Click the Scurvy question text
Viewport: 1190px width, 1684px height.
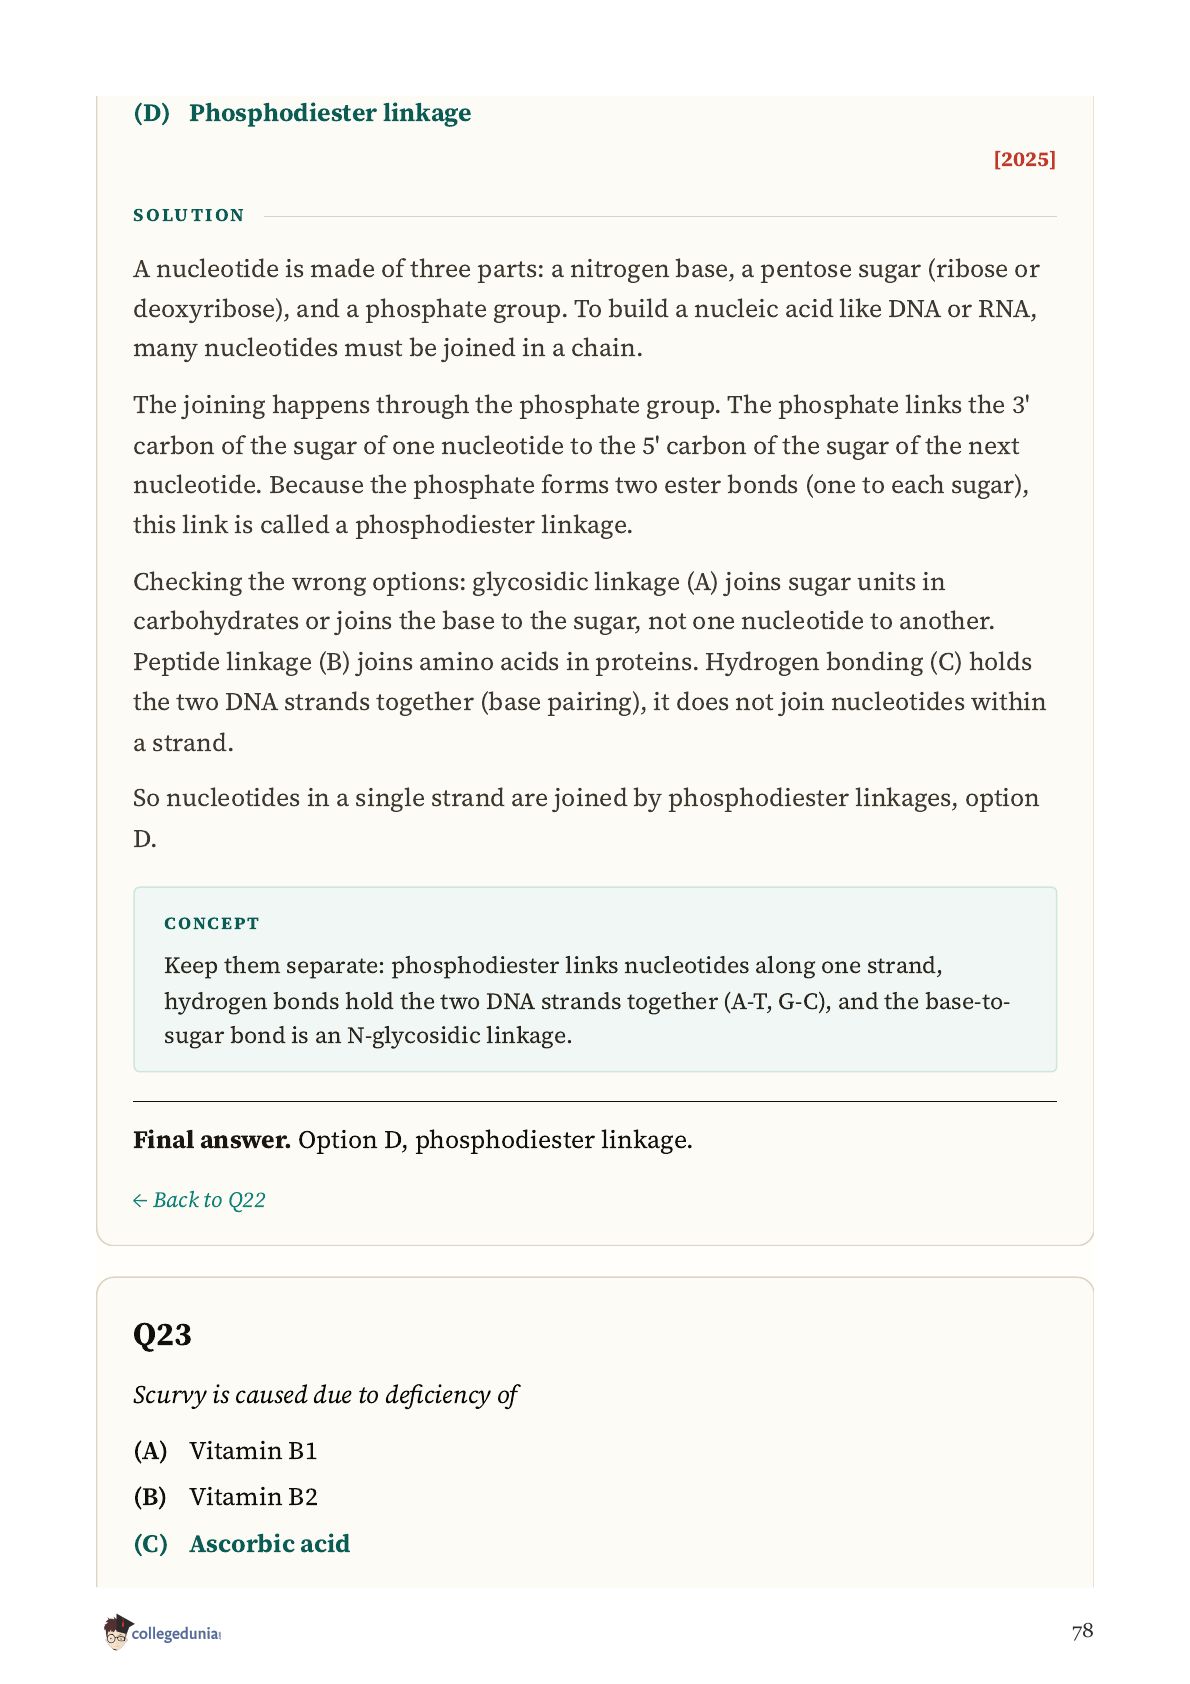326,1395
